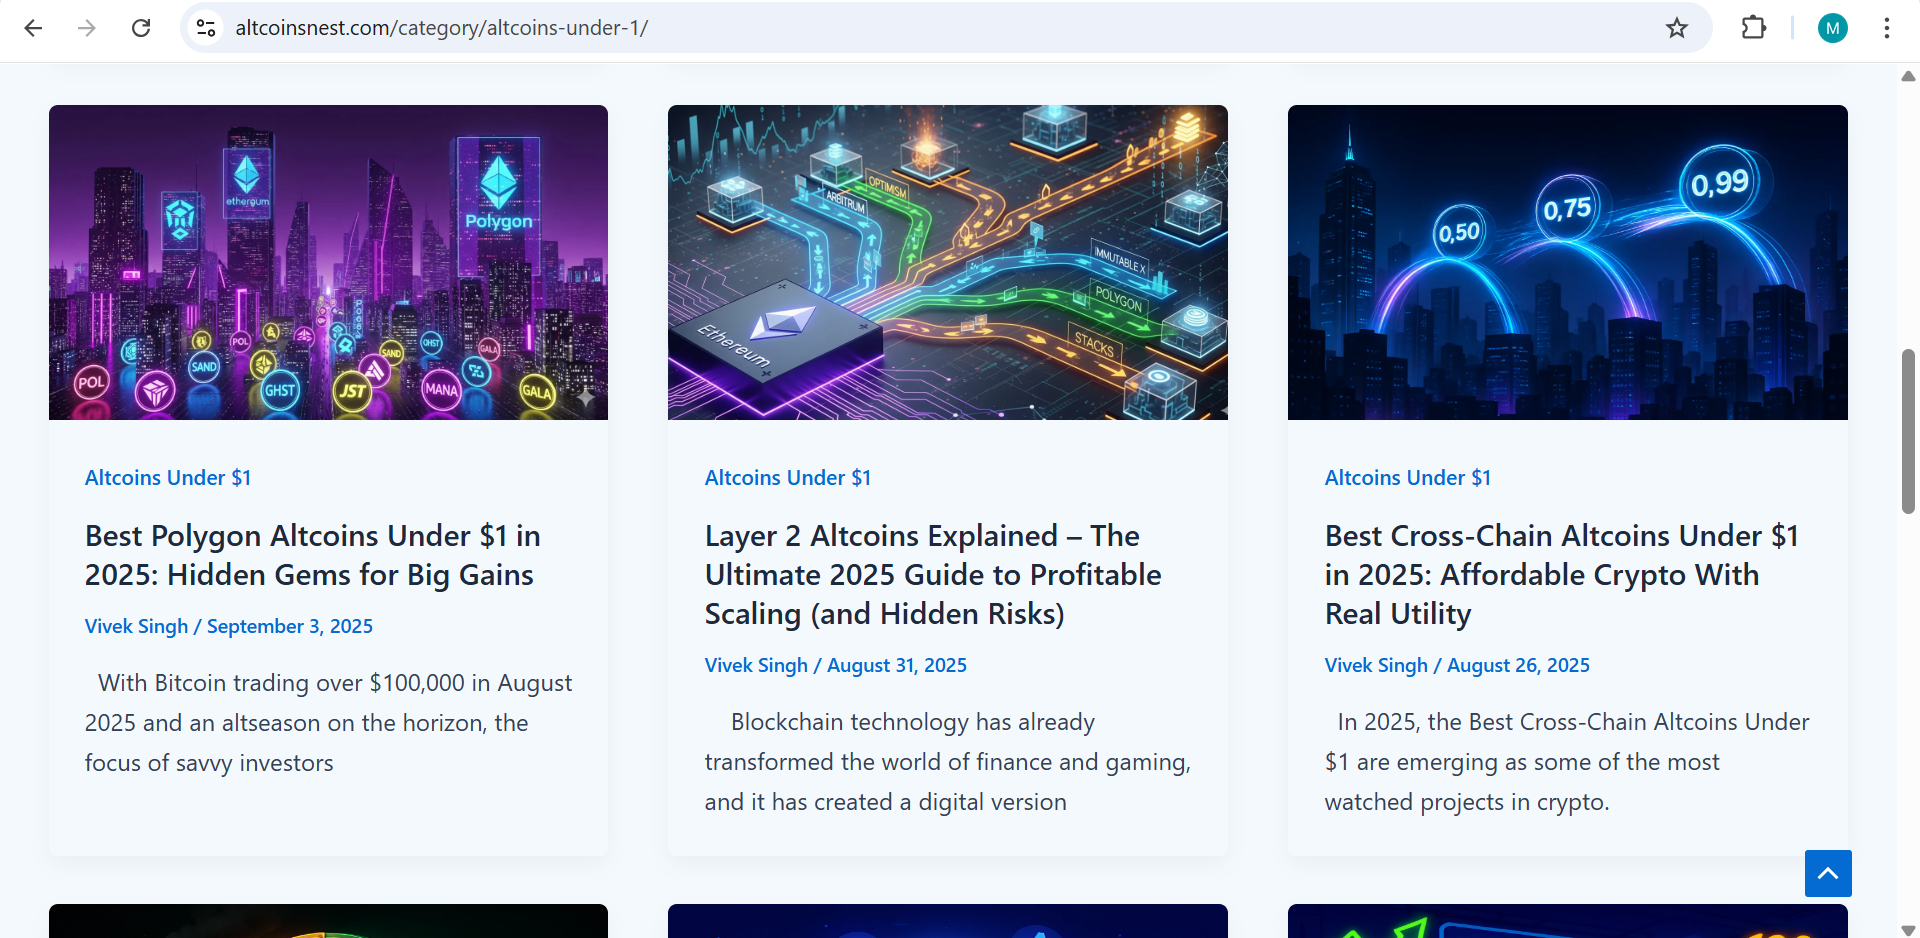
Task: Go forward to the next page
Action: (87, 28)
